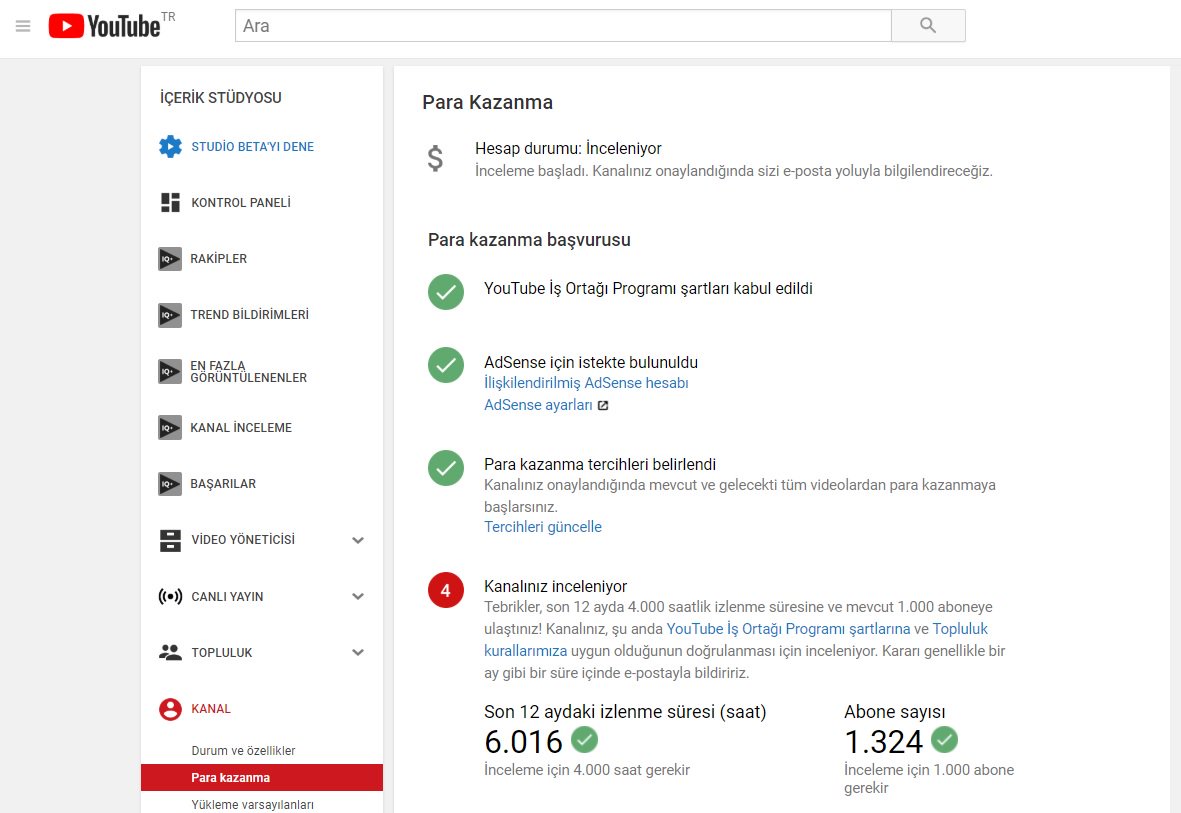Select CANLI YAYIN section label
The height and width of the screenshot is (813, 1181).
227,597
